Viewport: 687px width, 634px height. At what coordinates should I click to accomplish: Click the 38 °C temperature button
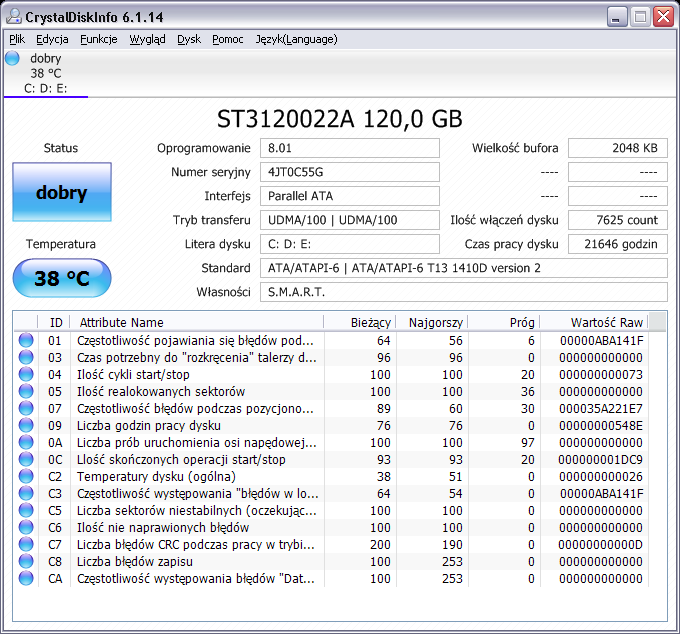point(62,278)
